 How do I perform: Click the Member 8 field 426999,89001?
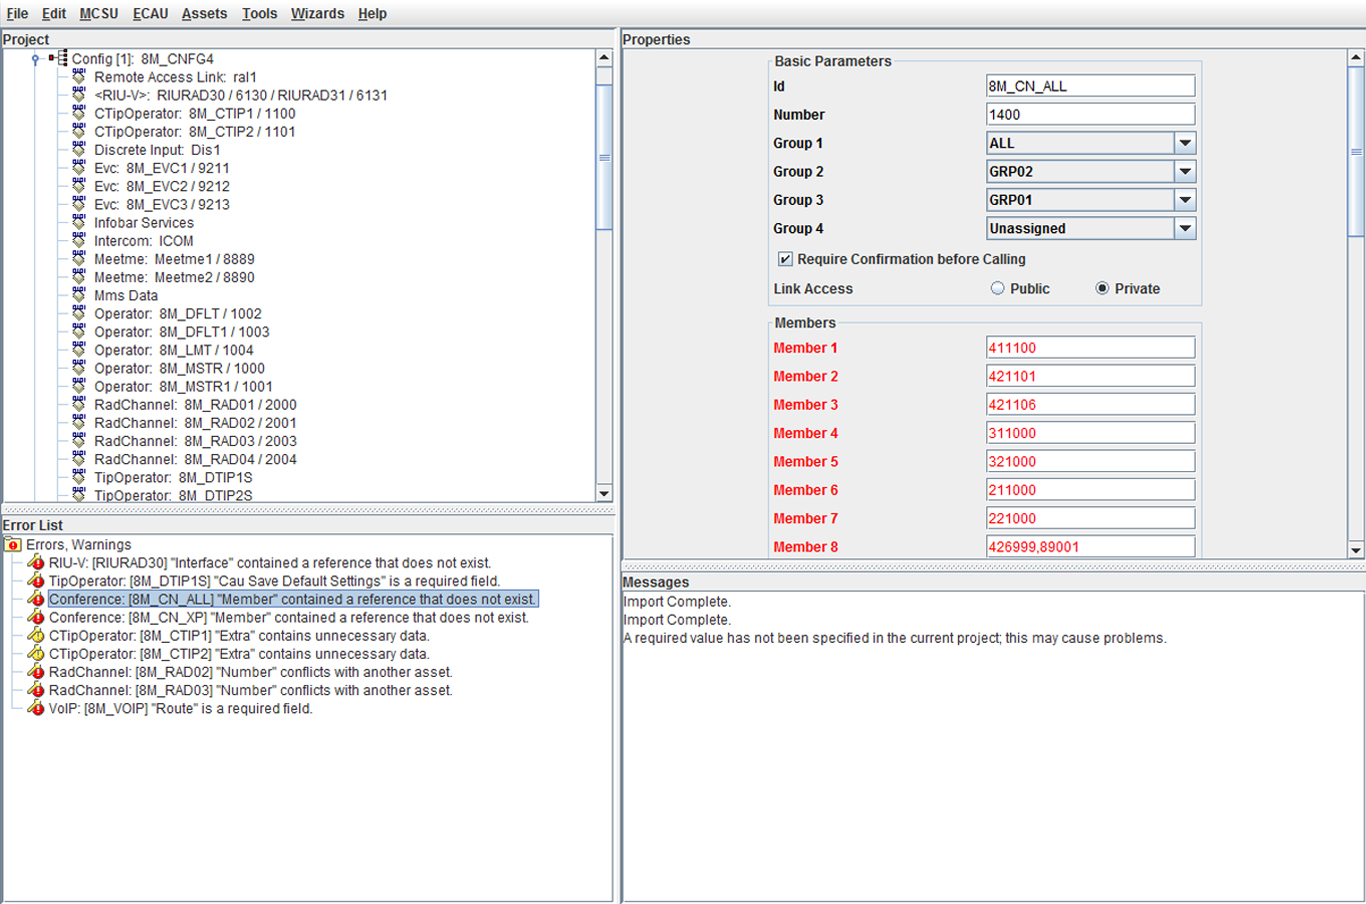pos(1090,547)
